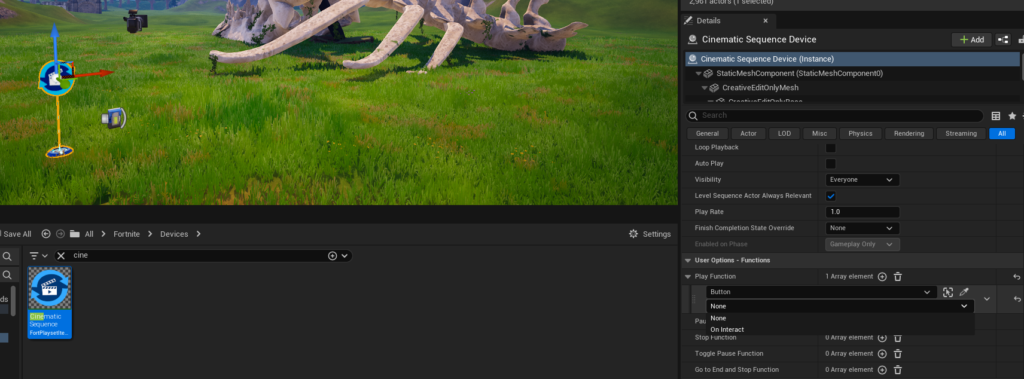Reset Play Function to default arrow

point(1017,276)
